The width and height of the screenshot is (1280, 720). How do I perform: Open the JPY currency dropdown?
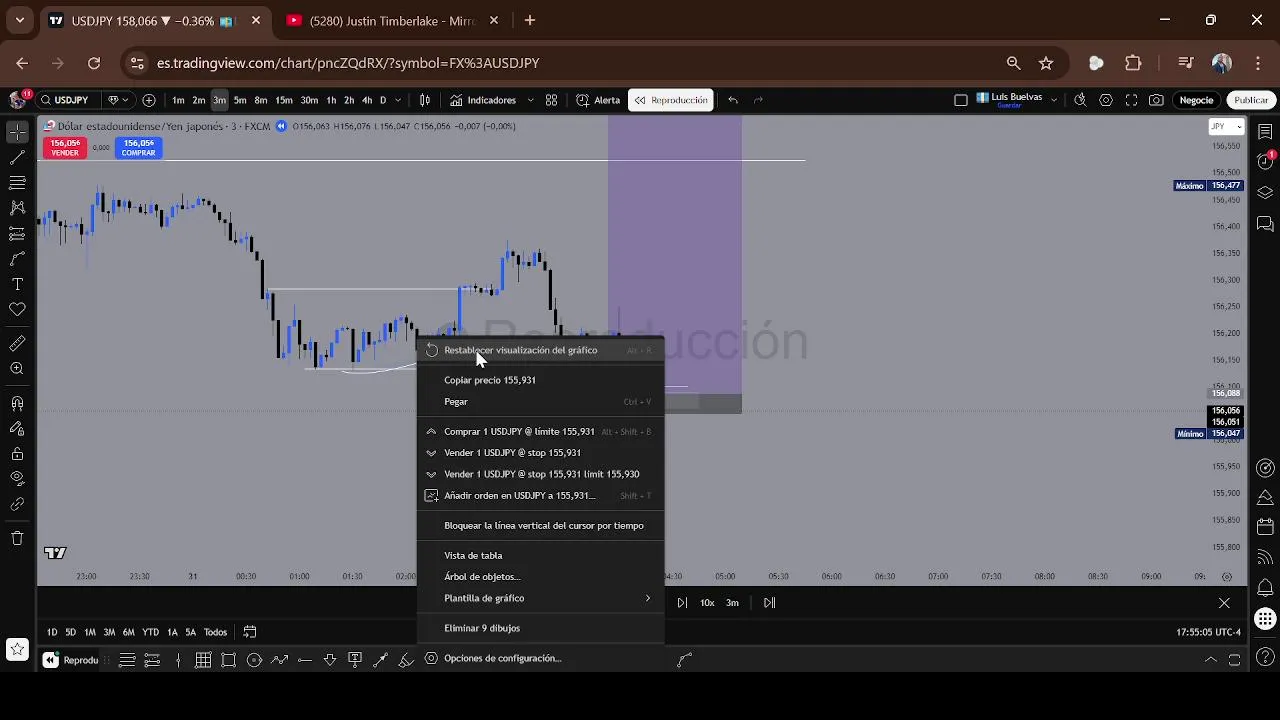click(1226, 127)
